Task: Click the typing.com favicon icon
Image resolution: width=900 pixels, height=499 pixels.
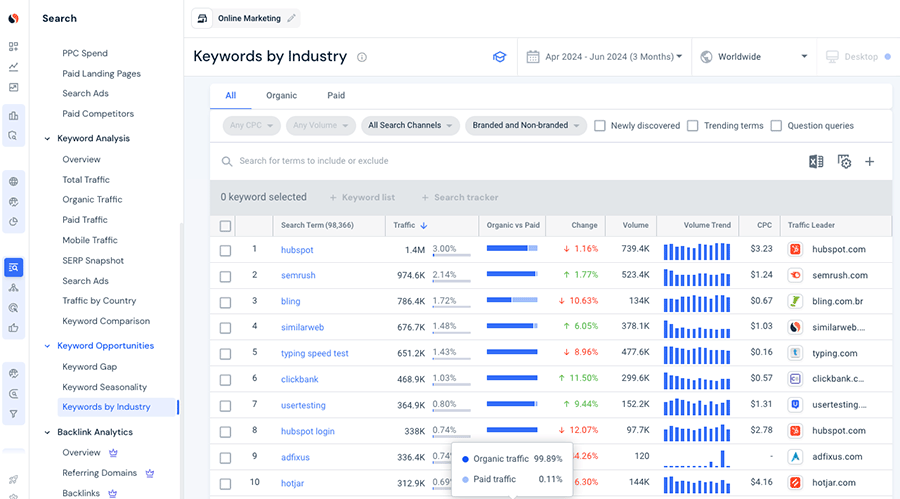Action: [795, 353]
